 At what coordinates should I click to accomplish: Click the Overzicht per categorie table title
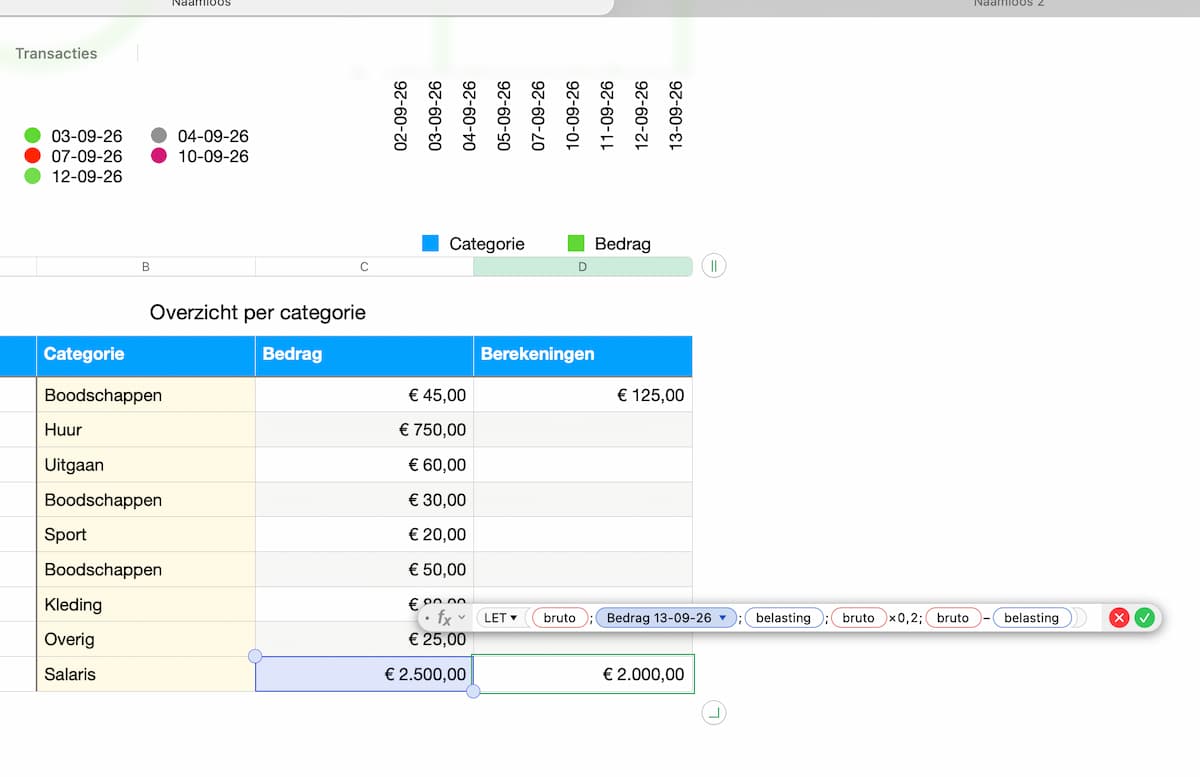258,312
